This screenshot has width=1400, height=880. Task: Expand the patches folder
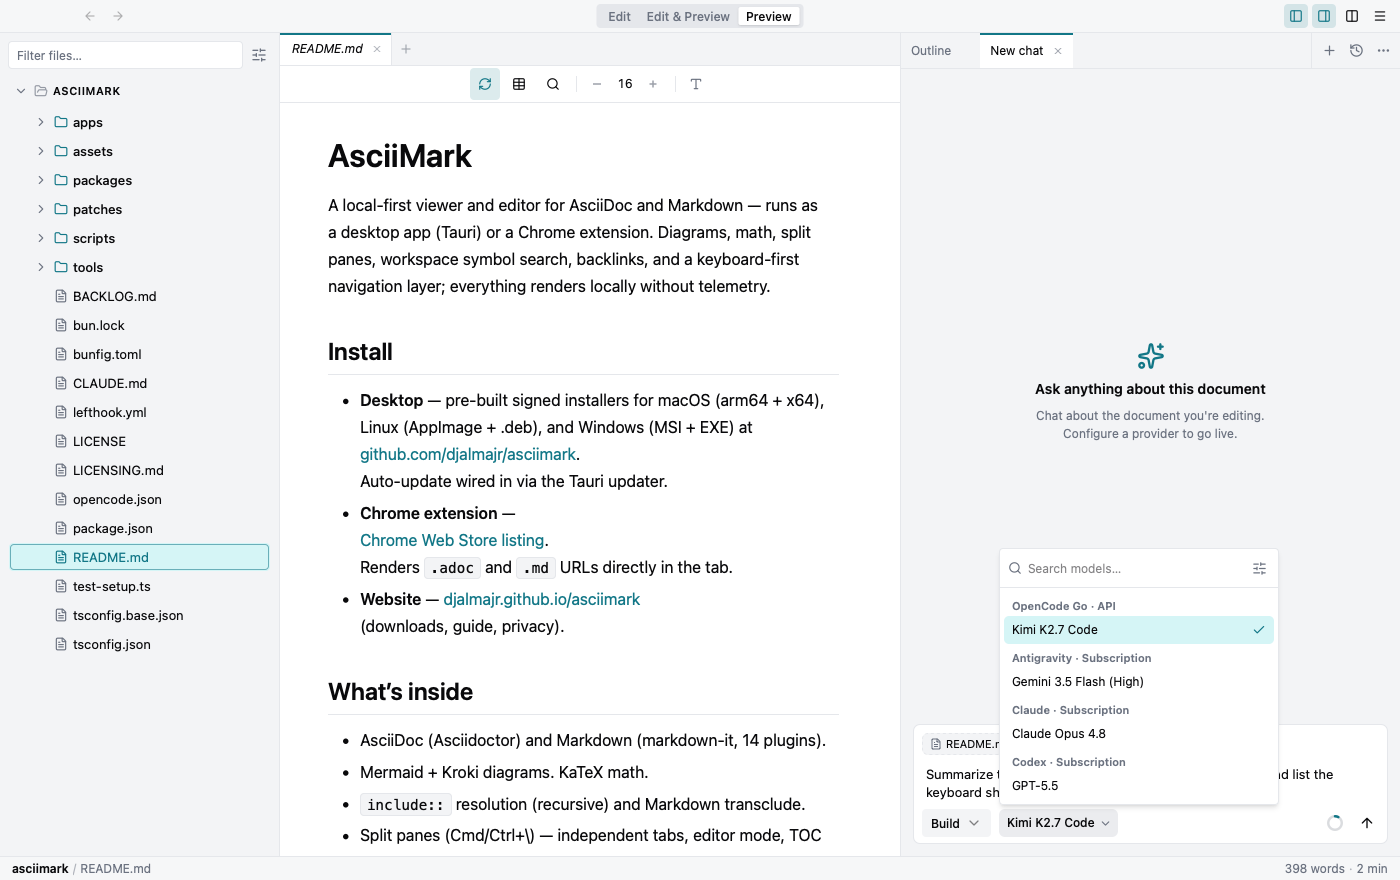tap(41, 209)
